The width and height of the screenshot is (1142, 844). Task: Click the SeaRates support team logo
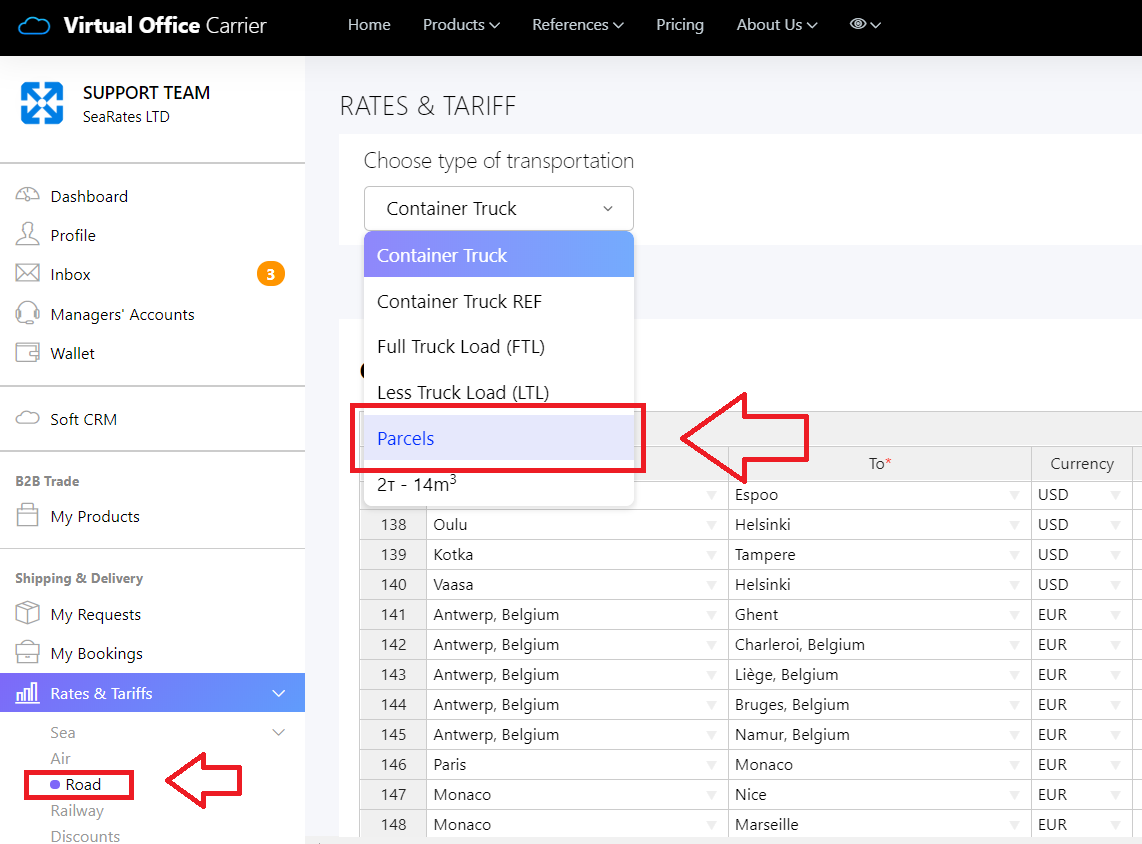pyautogui.click(x=42, y=103)
